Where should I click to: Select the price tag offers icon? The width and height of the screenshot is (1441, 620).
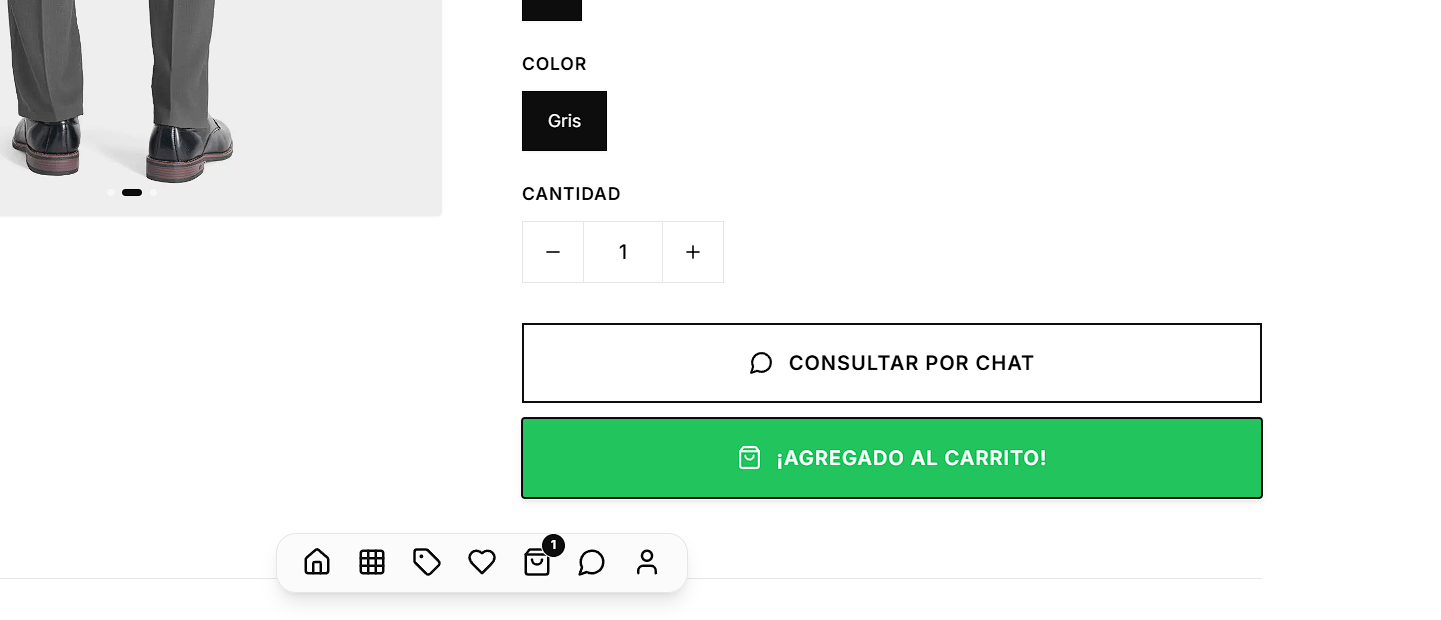[x=427, y=562]
